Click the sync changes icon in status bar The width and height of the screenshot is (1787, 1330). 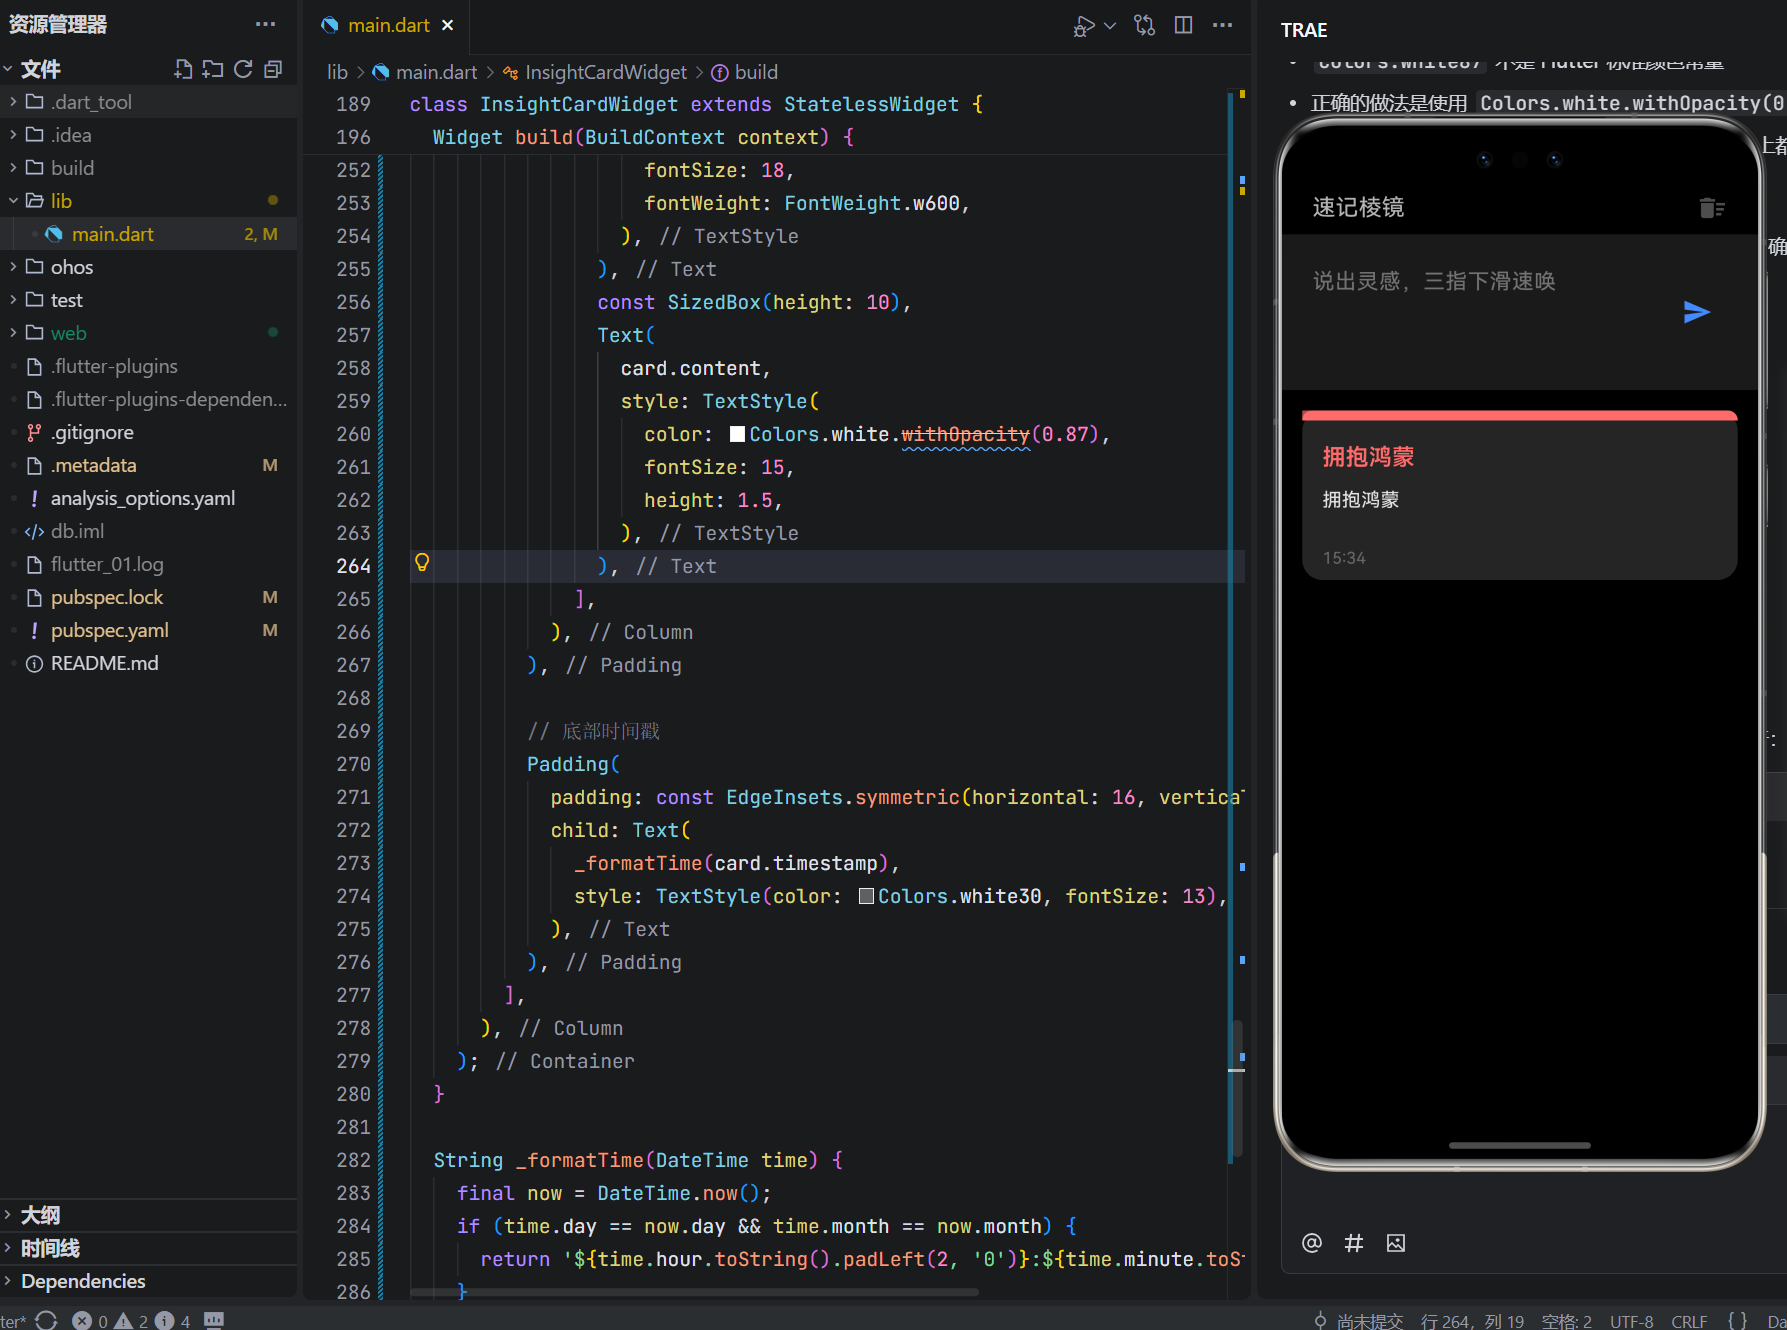[46, 1321]
